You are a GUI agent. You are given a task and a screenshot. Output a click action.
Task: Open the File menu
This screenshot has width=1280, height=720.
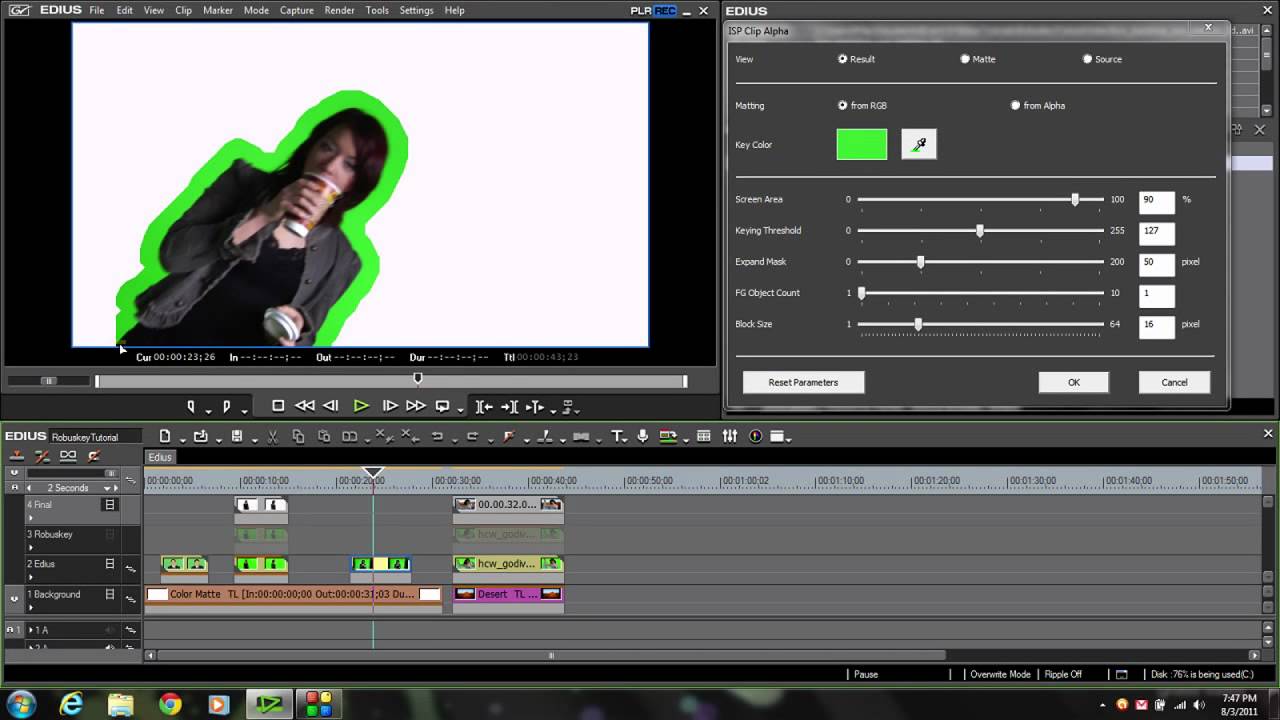click(x=96, y=10)
